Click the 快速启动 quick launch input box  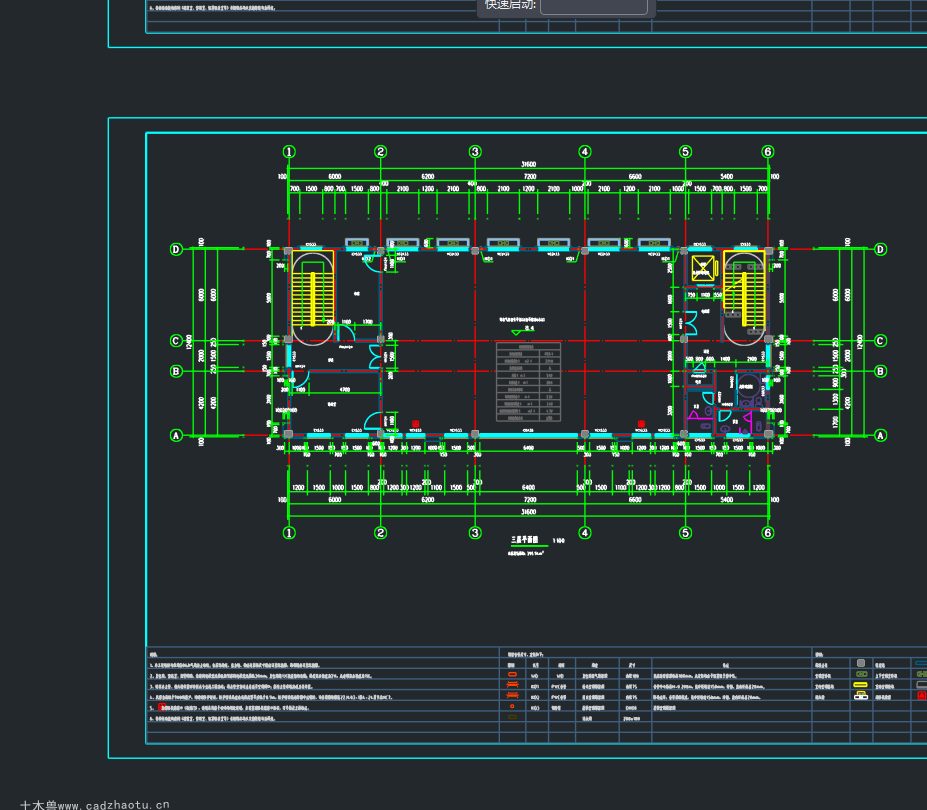tap(594, 6)
